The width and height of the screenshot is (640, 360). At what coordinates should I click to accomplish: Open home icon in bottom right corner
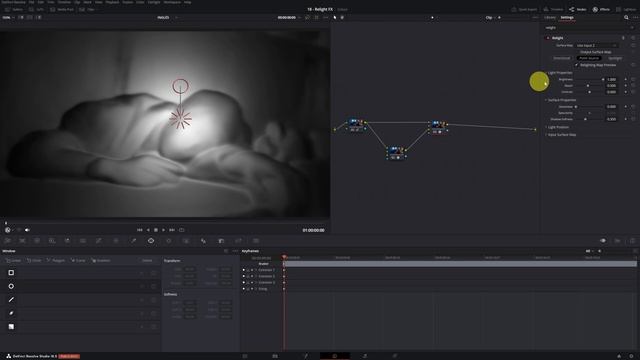point(619,356)
